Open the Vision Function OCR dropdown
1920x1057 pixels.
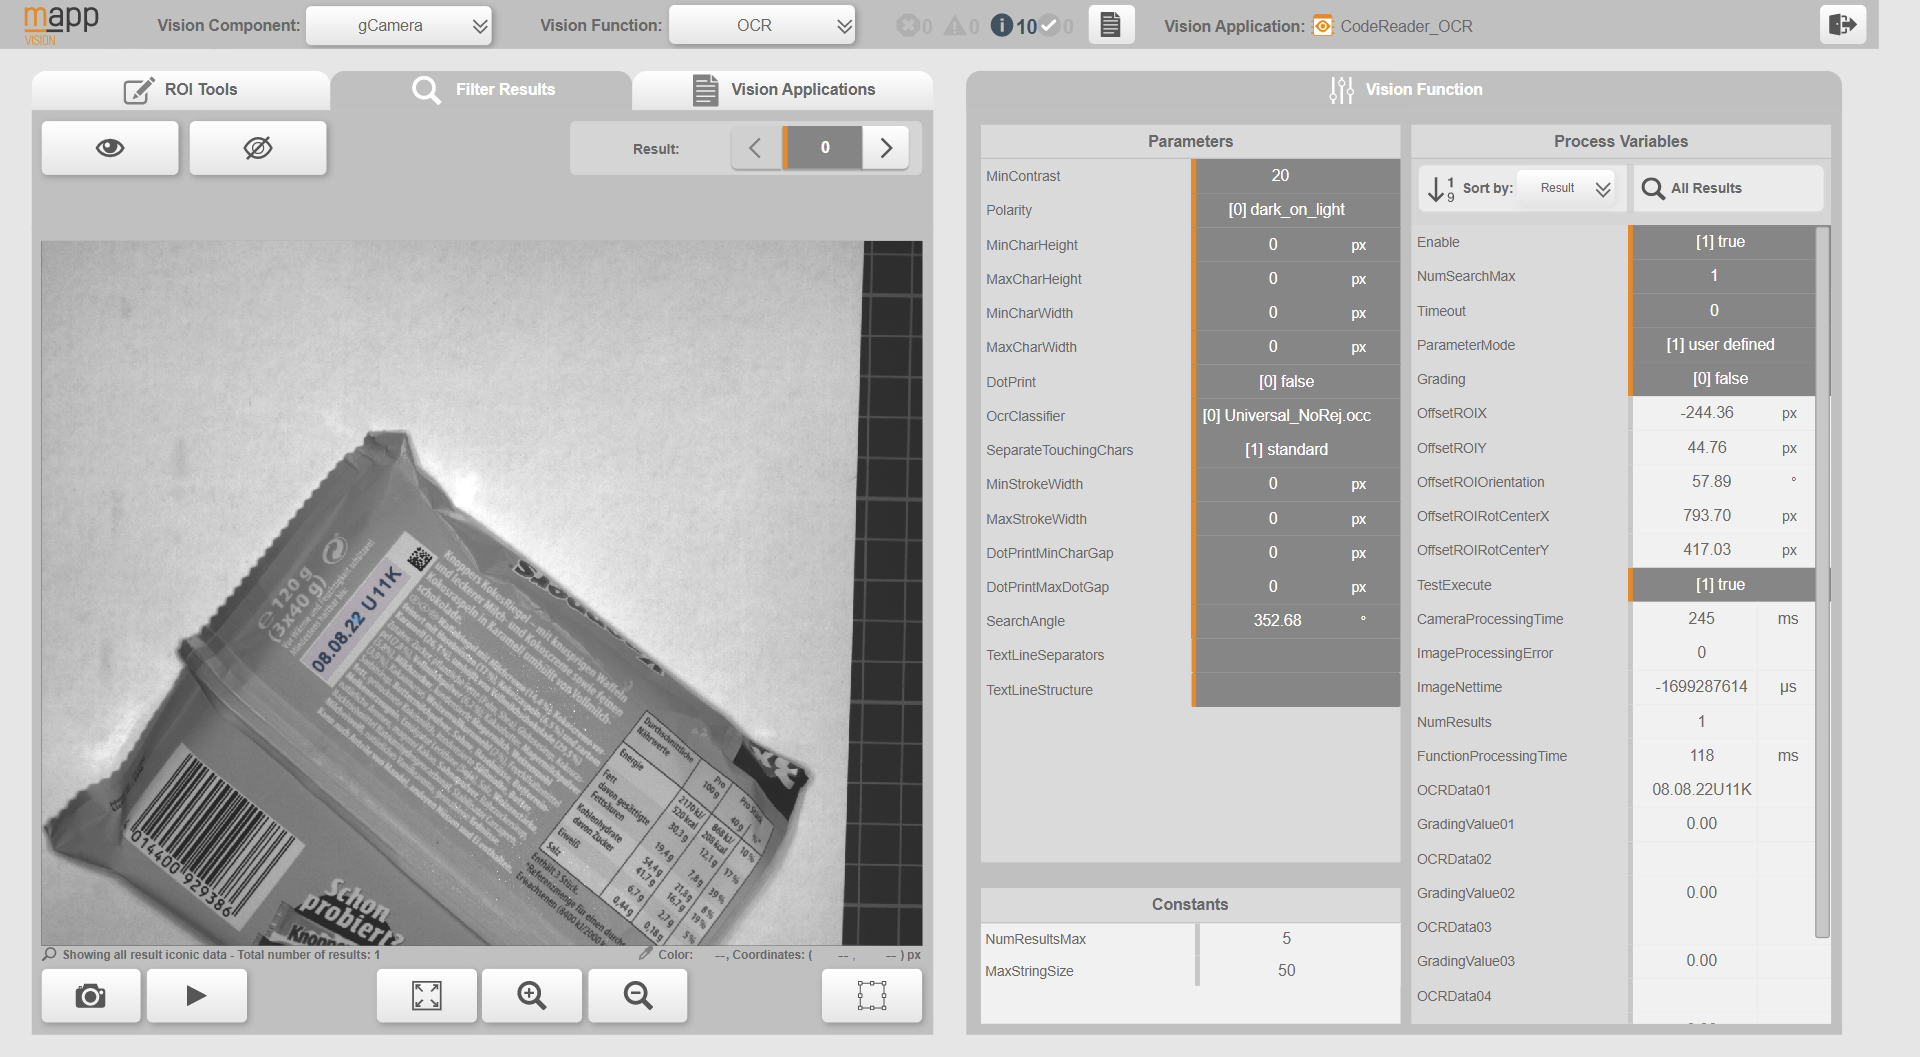762,25
